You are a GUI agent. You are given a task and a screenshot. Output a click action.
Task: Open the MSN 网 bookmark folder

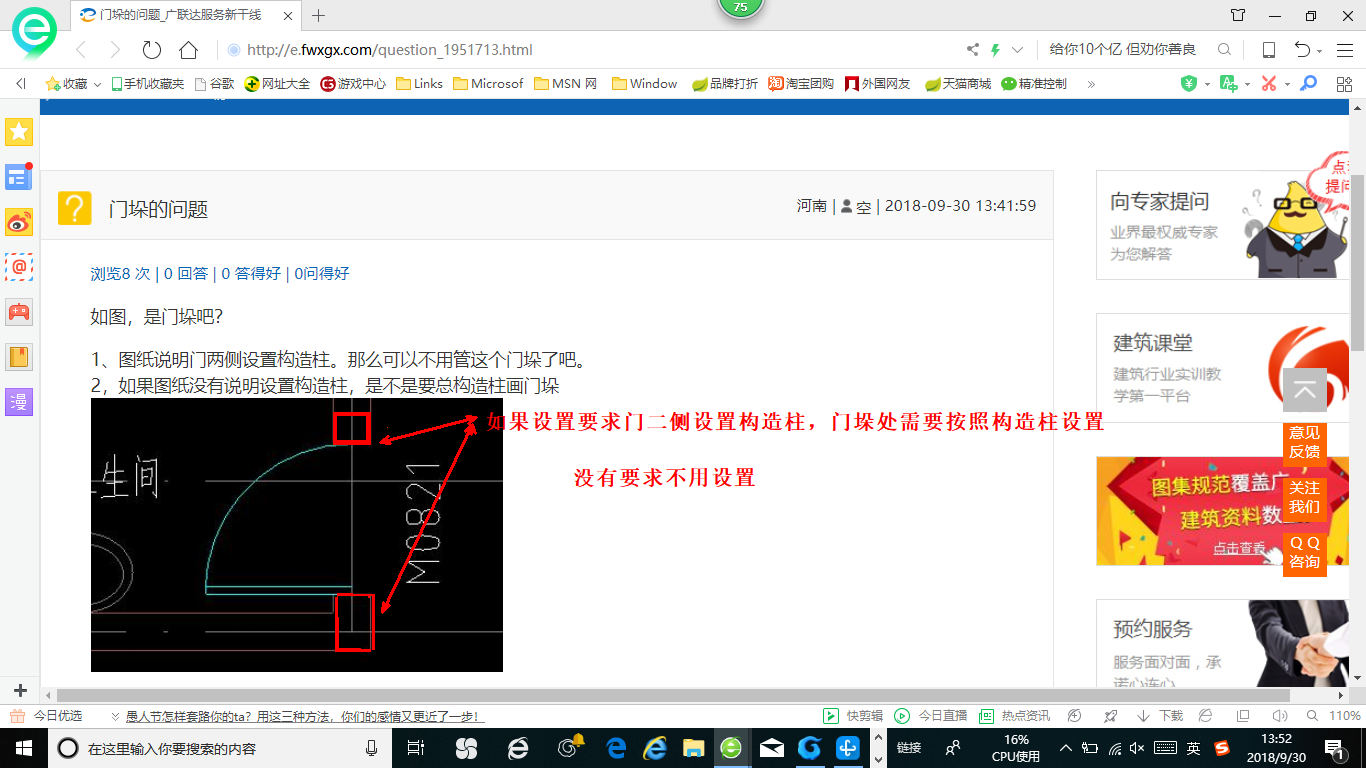tap(565, 84)
